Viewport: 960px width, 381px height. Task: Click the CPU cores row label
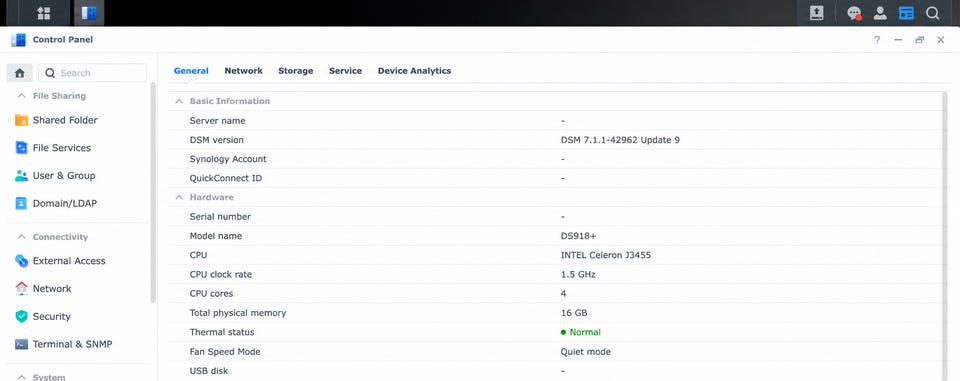(x=211, y=293)
